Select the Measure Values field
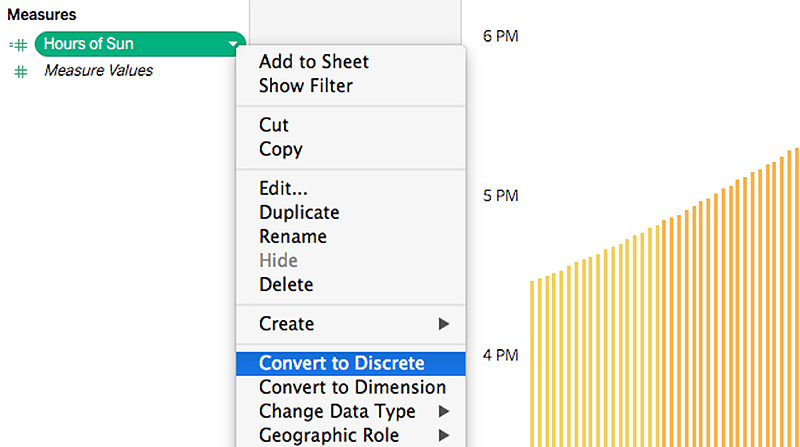Image resolution: width=800 pixels, height=447 pixels. (x=98, y=70)
